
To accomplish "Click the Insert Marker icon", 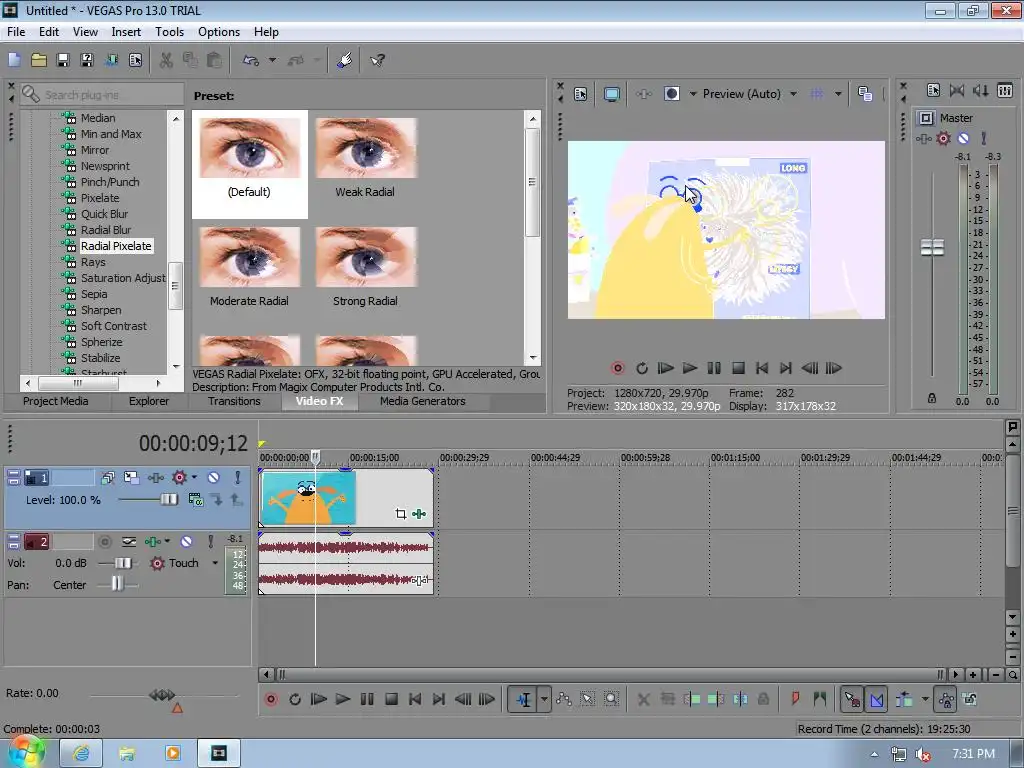I will coord(795,699).
